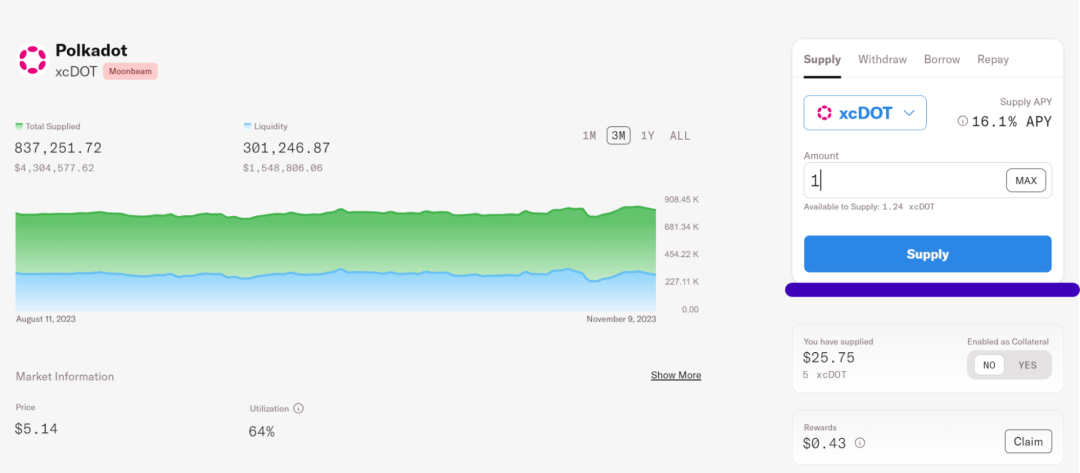Click the info icon next to Rewards $0.43

pyautogui.click(x=860, y=443)
